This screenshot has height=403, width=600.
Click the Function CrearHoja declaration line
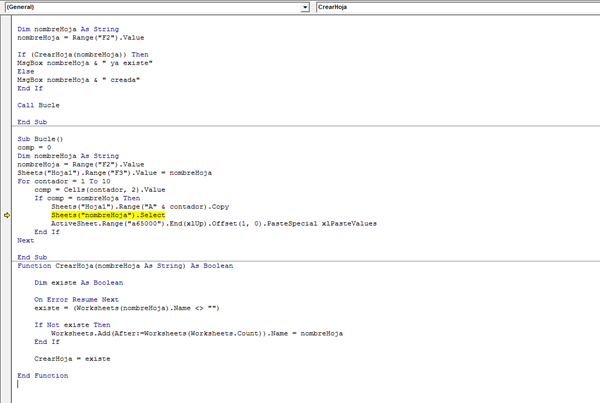pos(125,266)
